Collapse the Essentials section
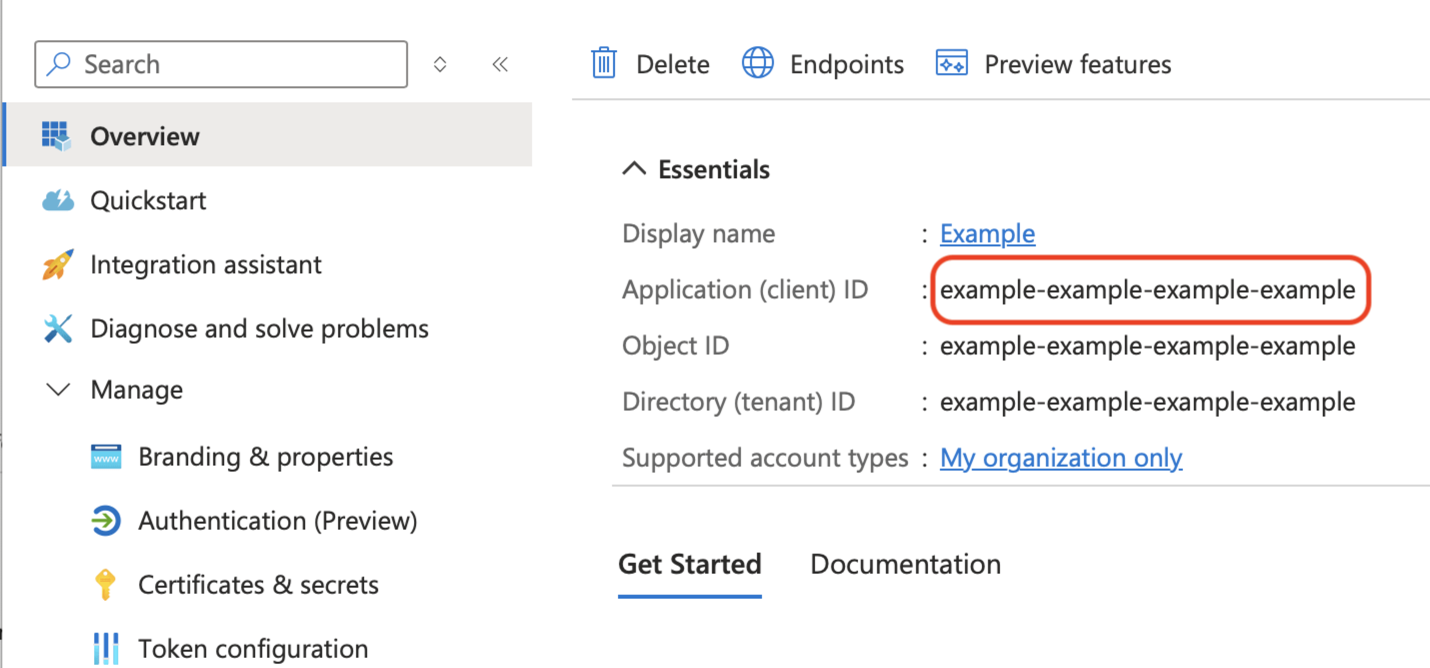This screenshot has height=668, width=1430. click(x=634, y=168)
